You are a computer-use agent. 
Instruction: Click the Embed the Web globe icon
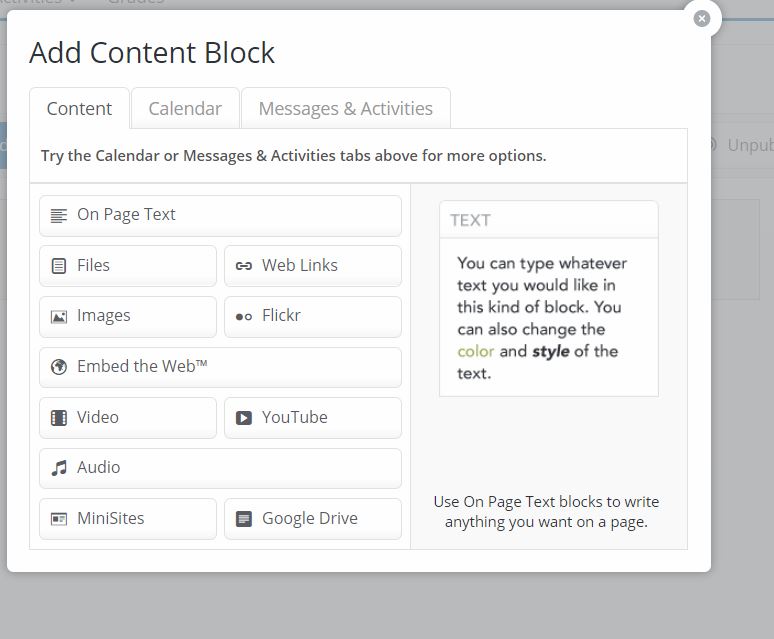pos(59,367)
